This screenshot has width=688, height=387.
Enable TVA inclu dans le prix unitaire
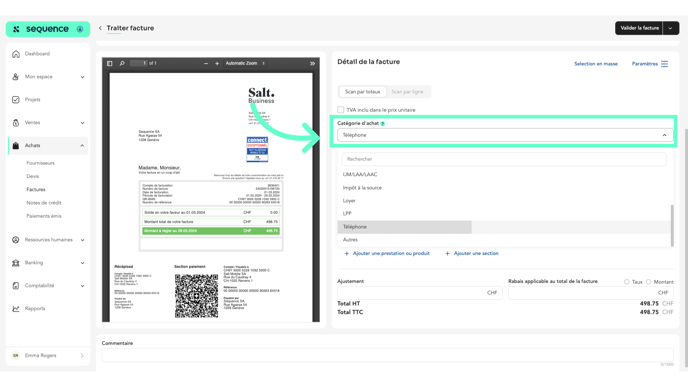pos(340,110)
